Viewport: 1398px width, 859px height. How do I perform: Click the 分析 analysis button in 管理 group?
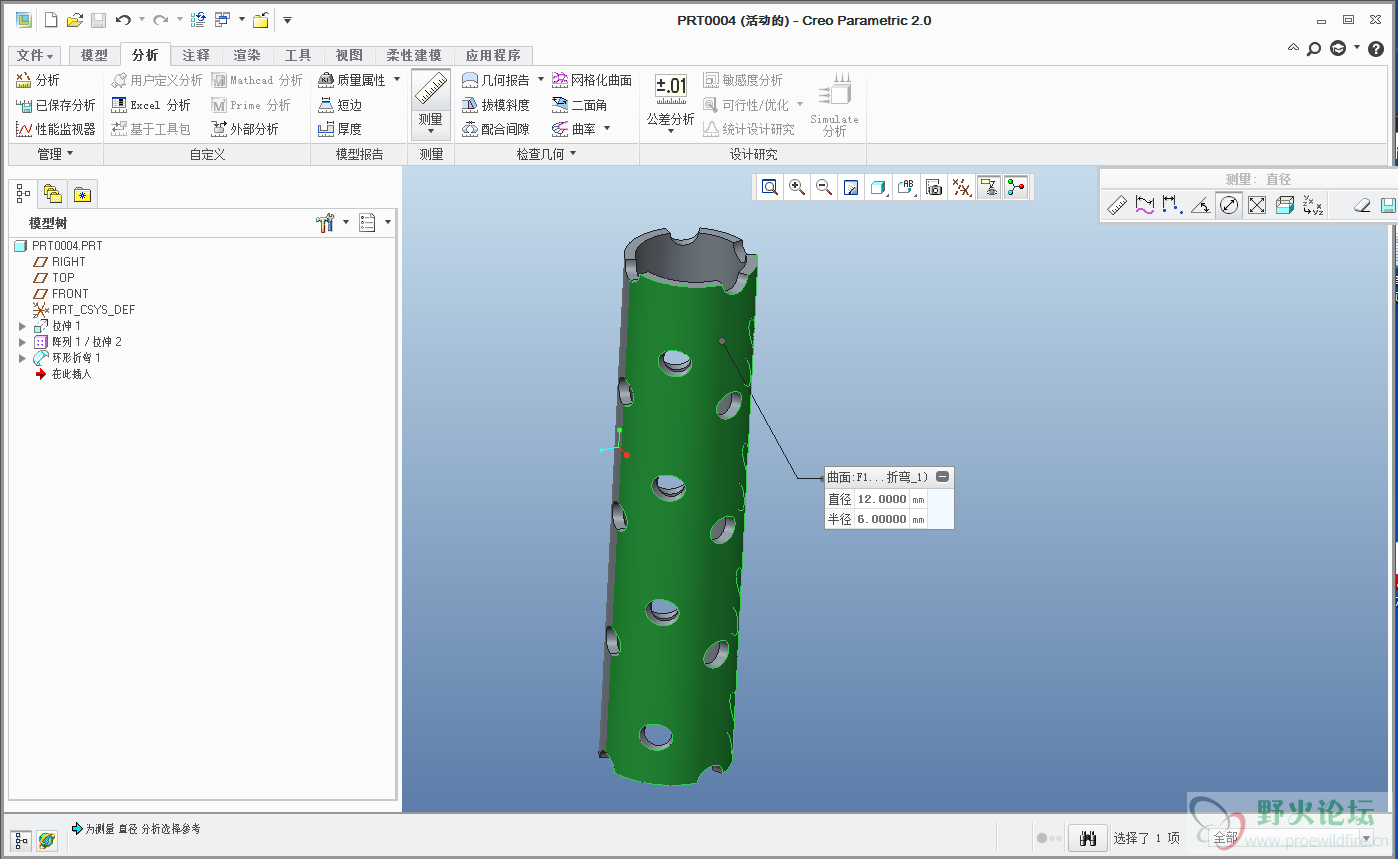click(x=38, y=80)
